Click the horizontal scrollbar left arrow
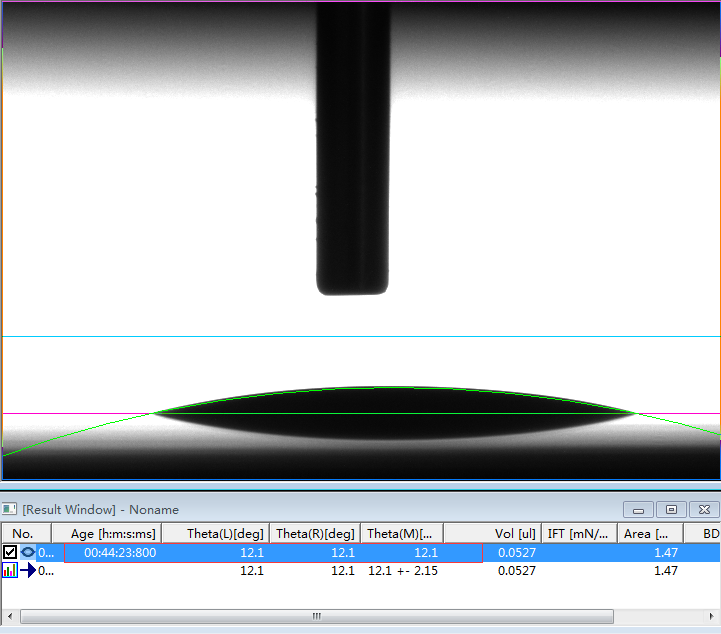721x634 pixels. (x=10, y=616)
